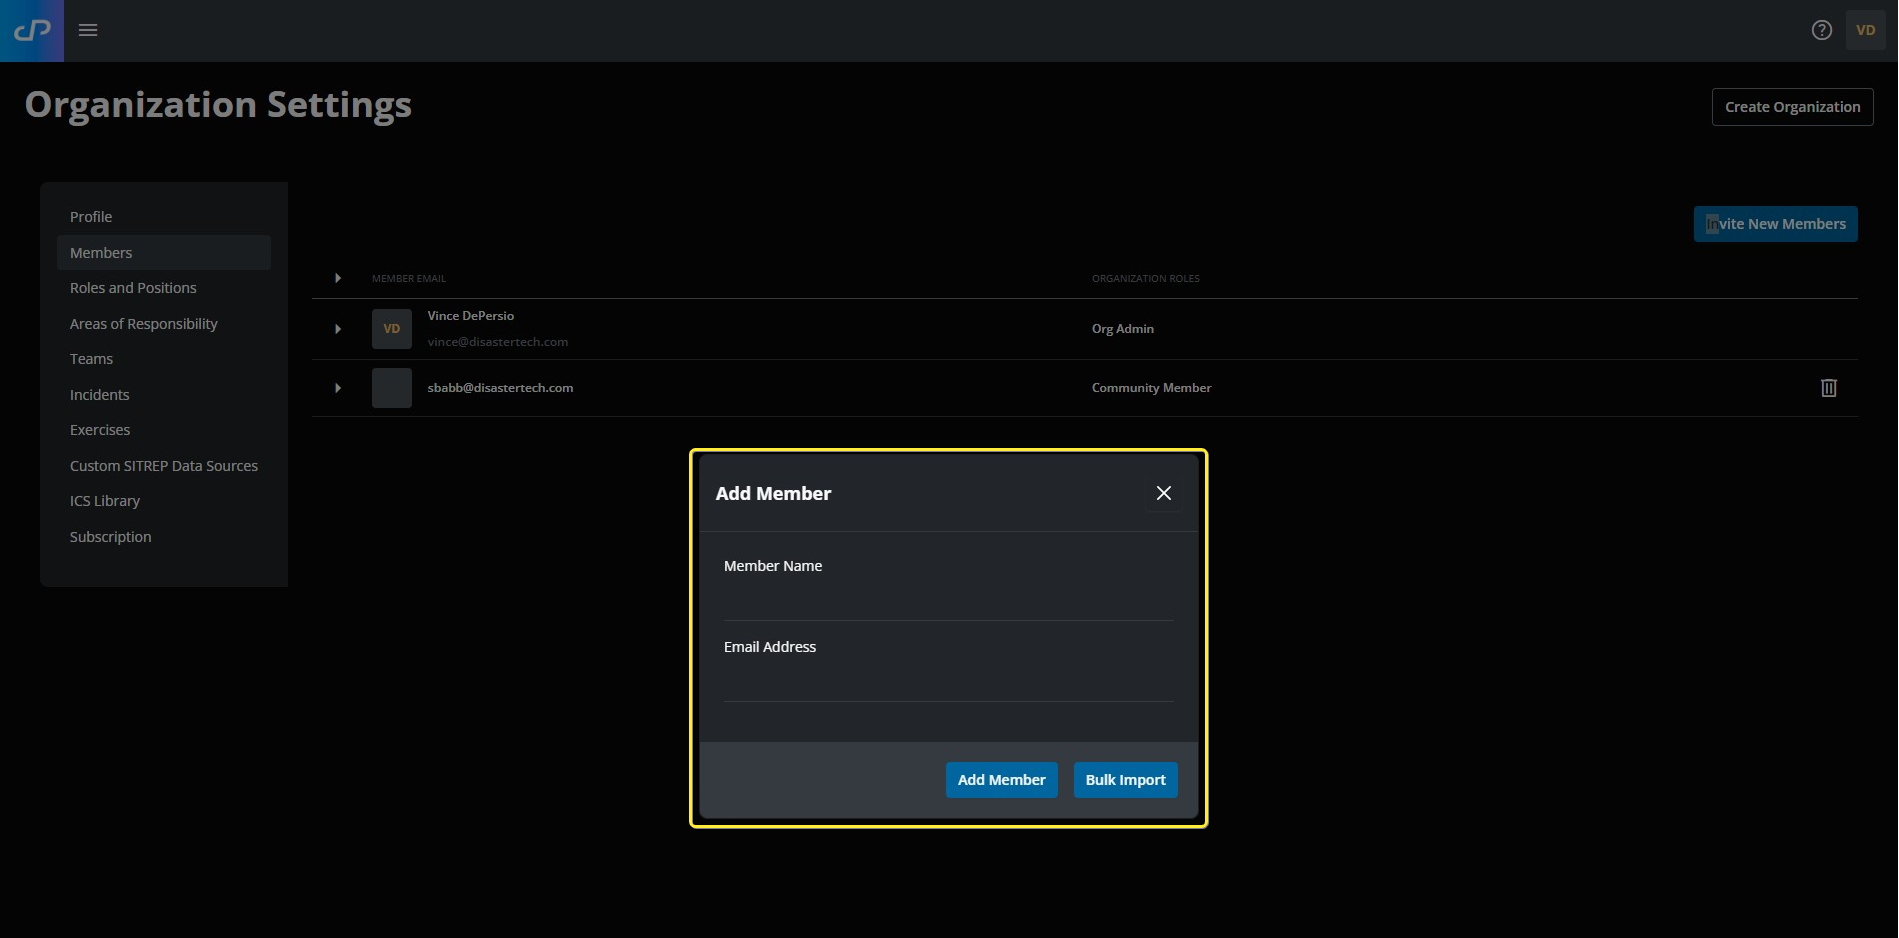This screenshot has height=938, width=1899.
Task: Click the Vince DePersio name
Action: tap(471, 316)
